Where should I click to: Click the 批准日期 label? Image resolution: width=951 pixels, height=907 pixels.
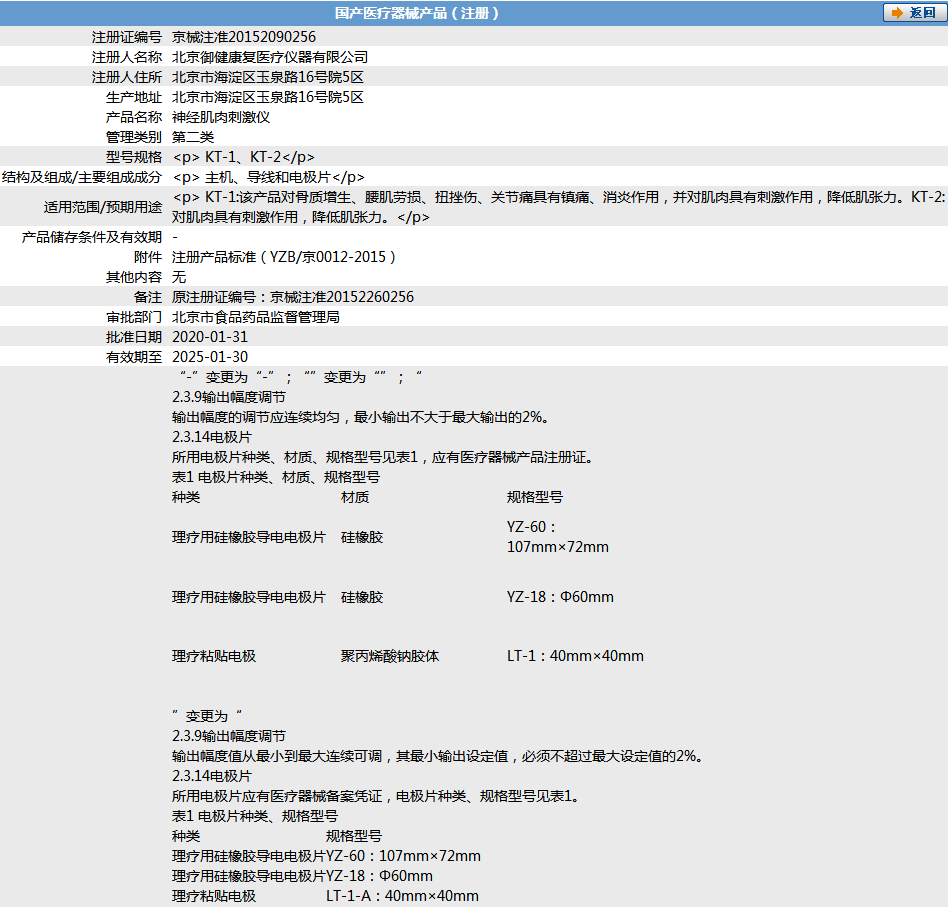point(134,337)
